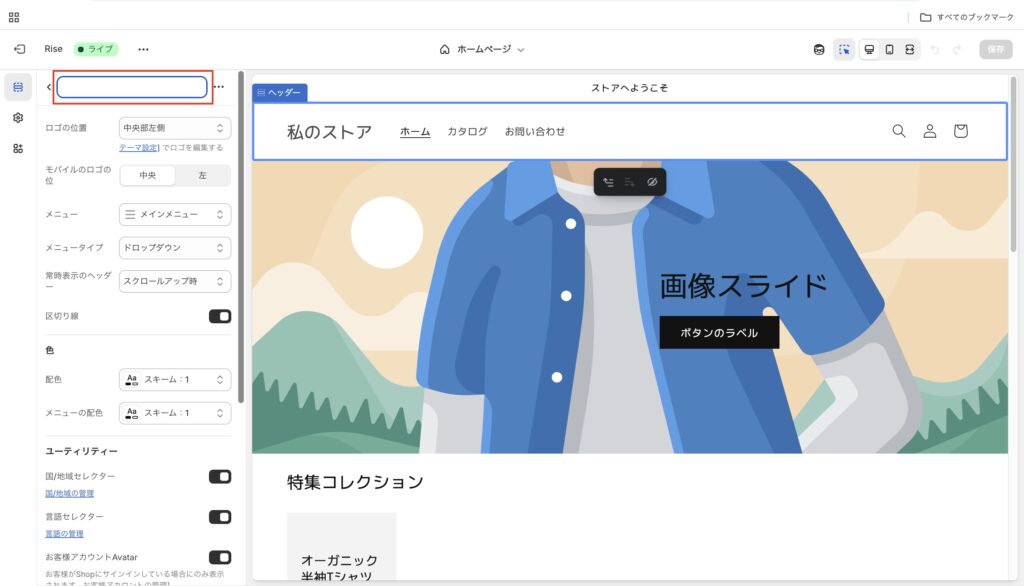
Task: Open the app embeds icon in sidebar
Action: [x=18, y=148]
